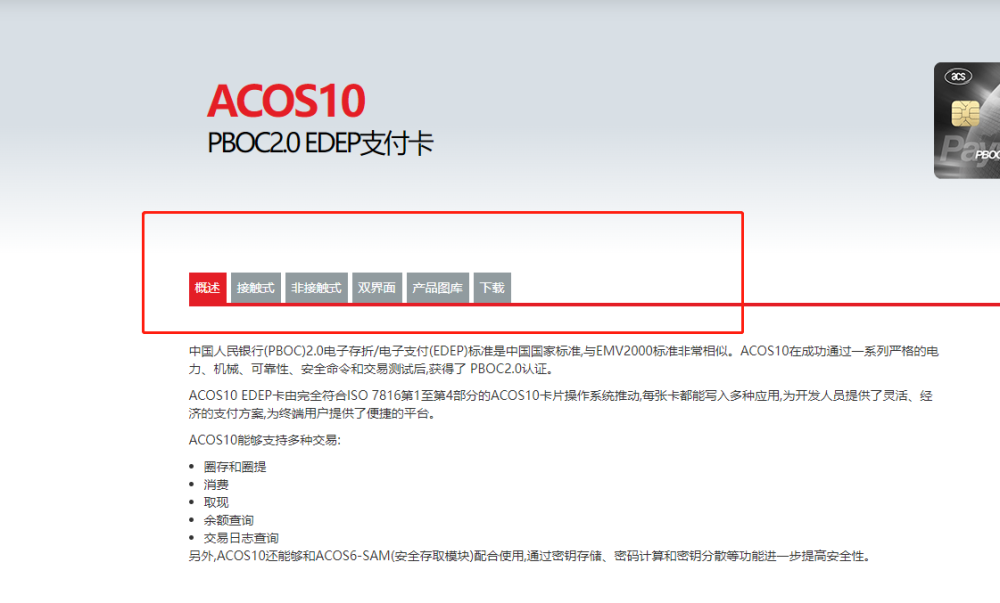Switch to the 接触式 tab
This screenshot has width=1000, height=603.
[256, 288]
